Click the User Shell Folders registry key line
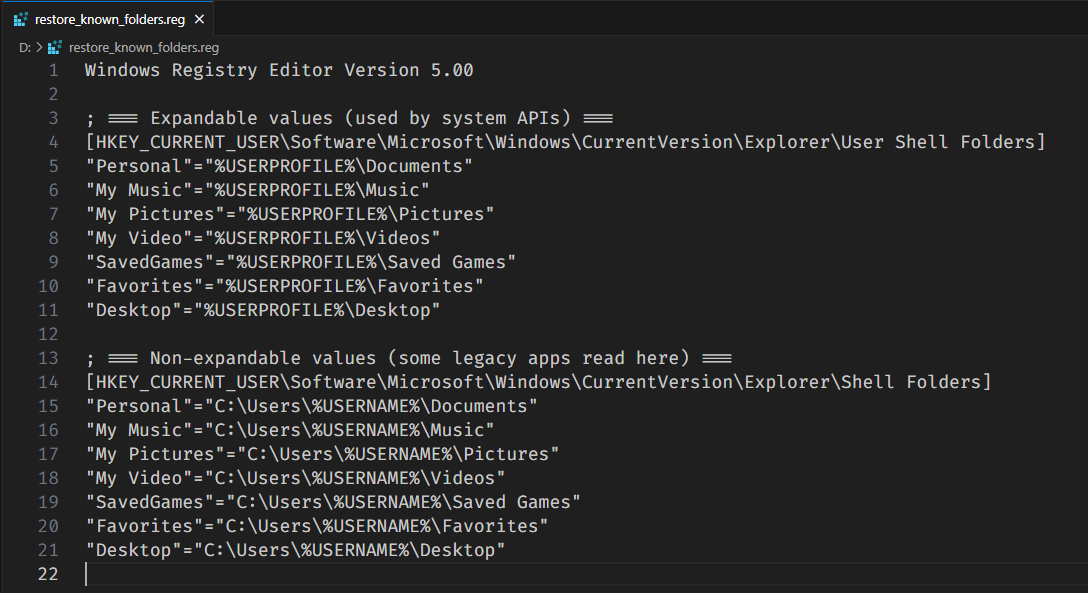This screenshot has width=1088, height=593. point(565,142)
